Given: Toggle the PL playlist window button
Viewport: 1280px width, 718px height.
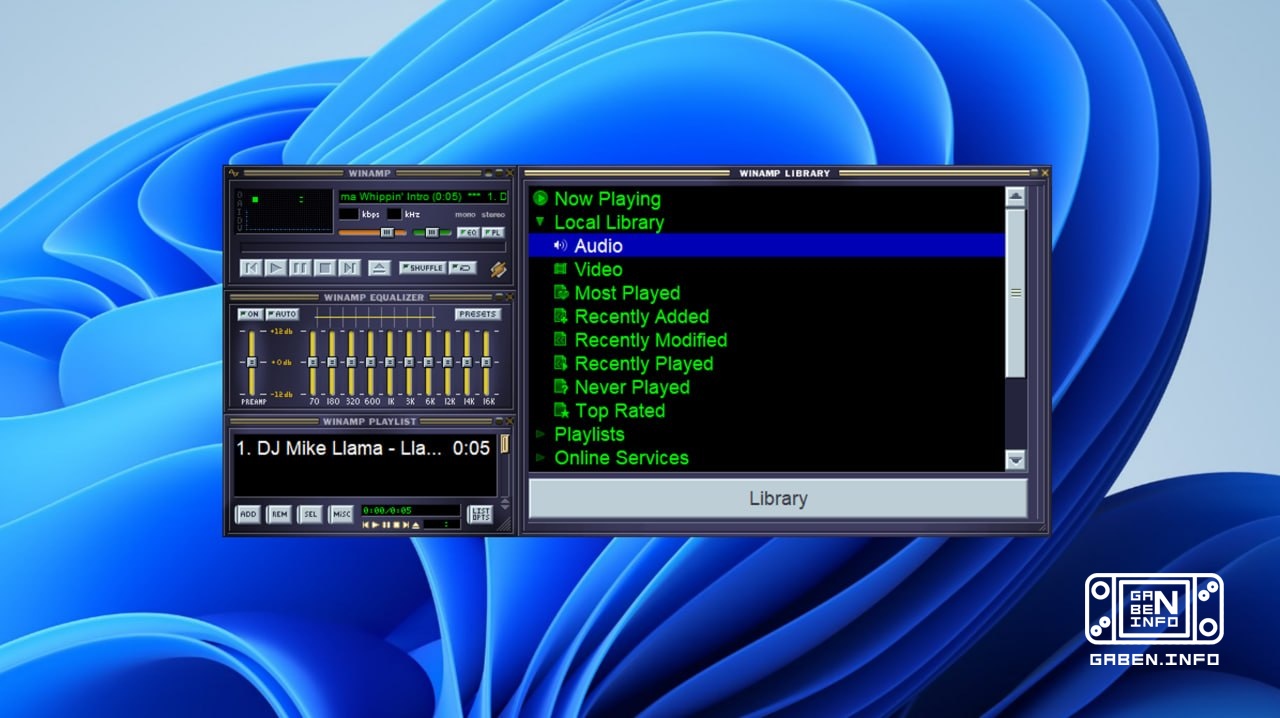Looking at the screenshot, I should pyautogui.click(x=493, y=232).
